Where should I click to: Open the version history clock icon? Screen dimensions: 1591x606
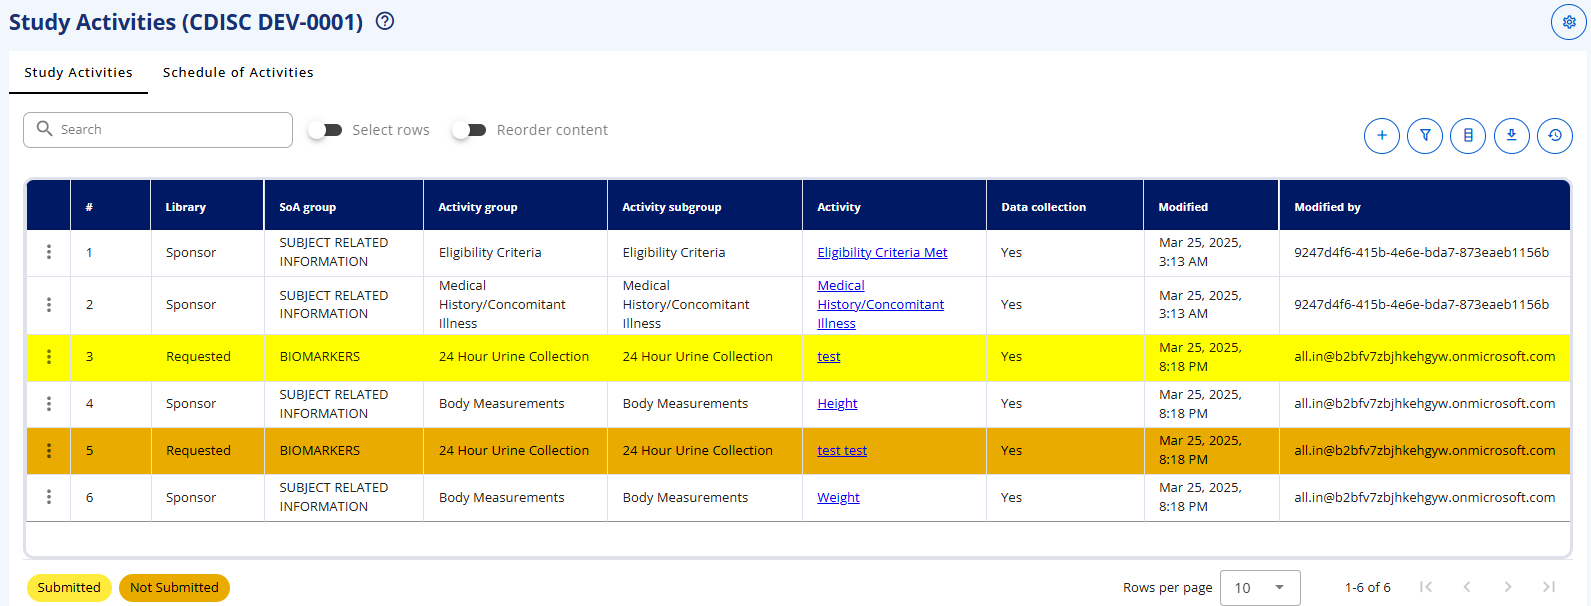click(1555, 135)
